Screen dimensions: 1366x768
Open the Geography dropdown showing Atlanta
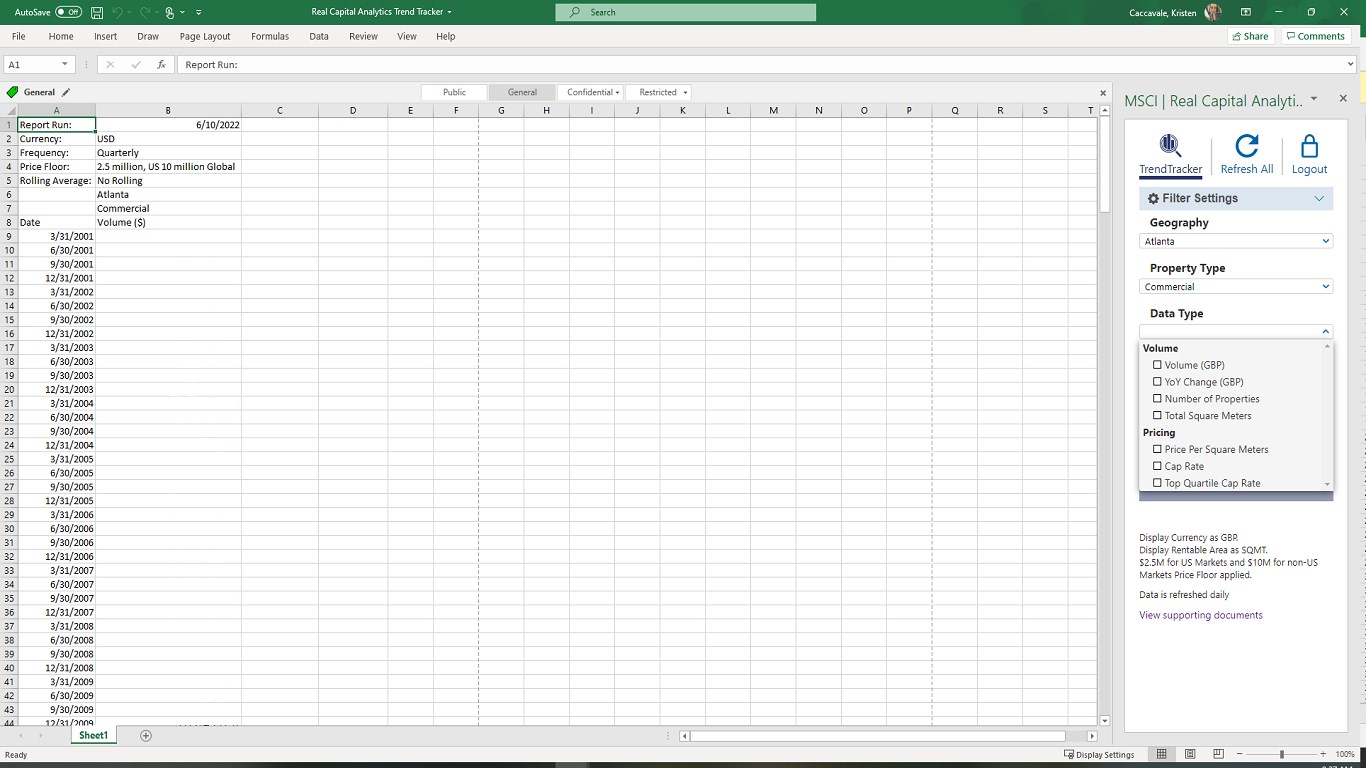(x=1236, y=241)
